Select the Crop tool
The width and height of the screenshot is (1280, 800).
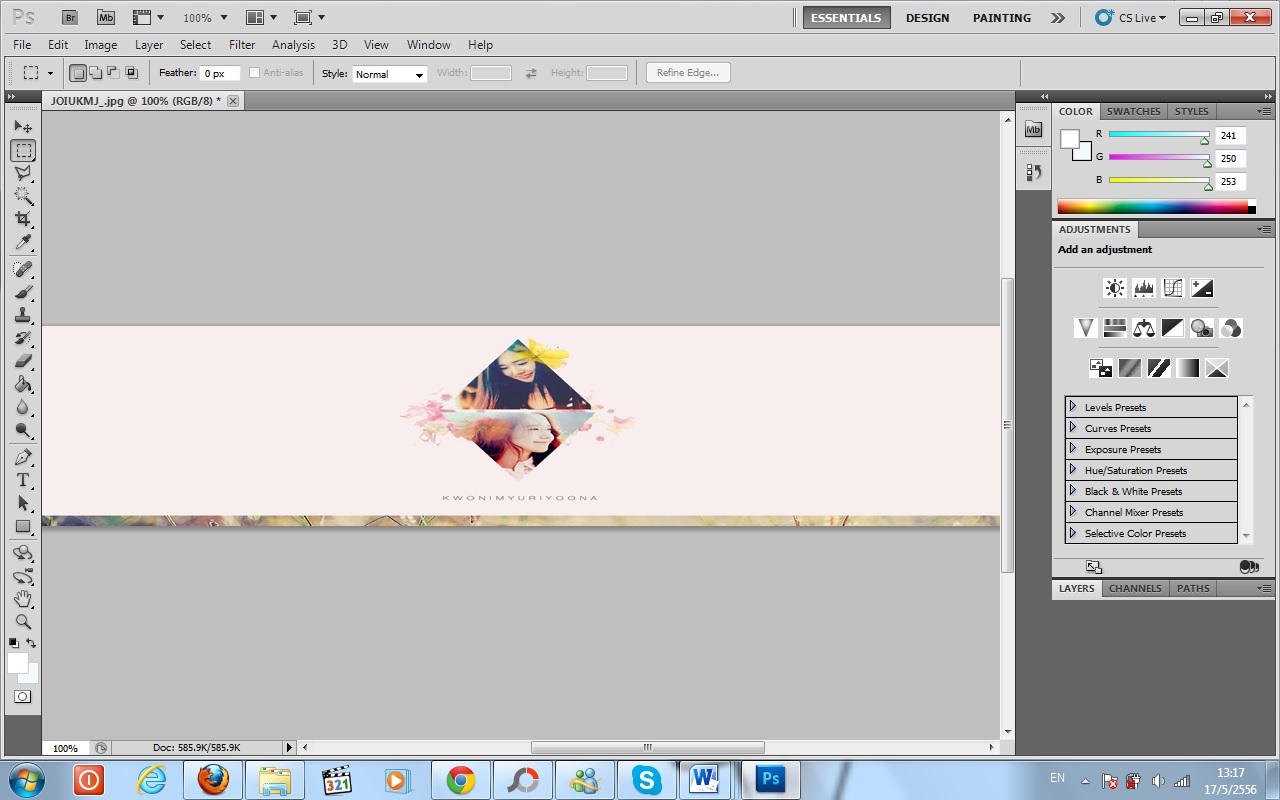[23, 219]
